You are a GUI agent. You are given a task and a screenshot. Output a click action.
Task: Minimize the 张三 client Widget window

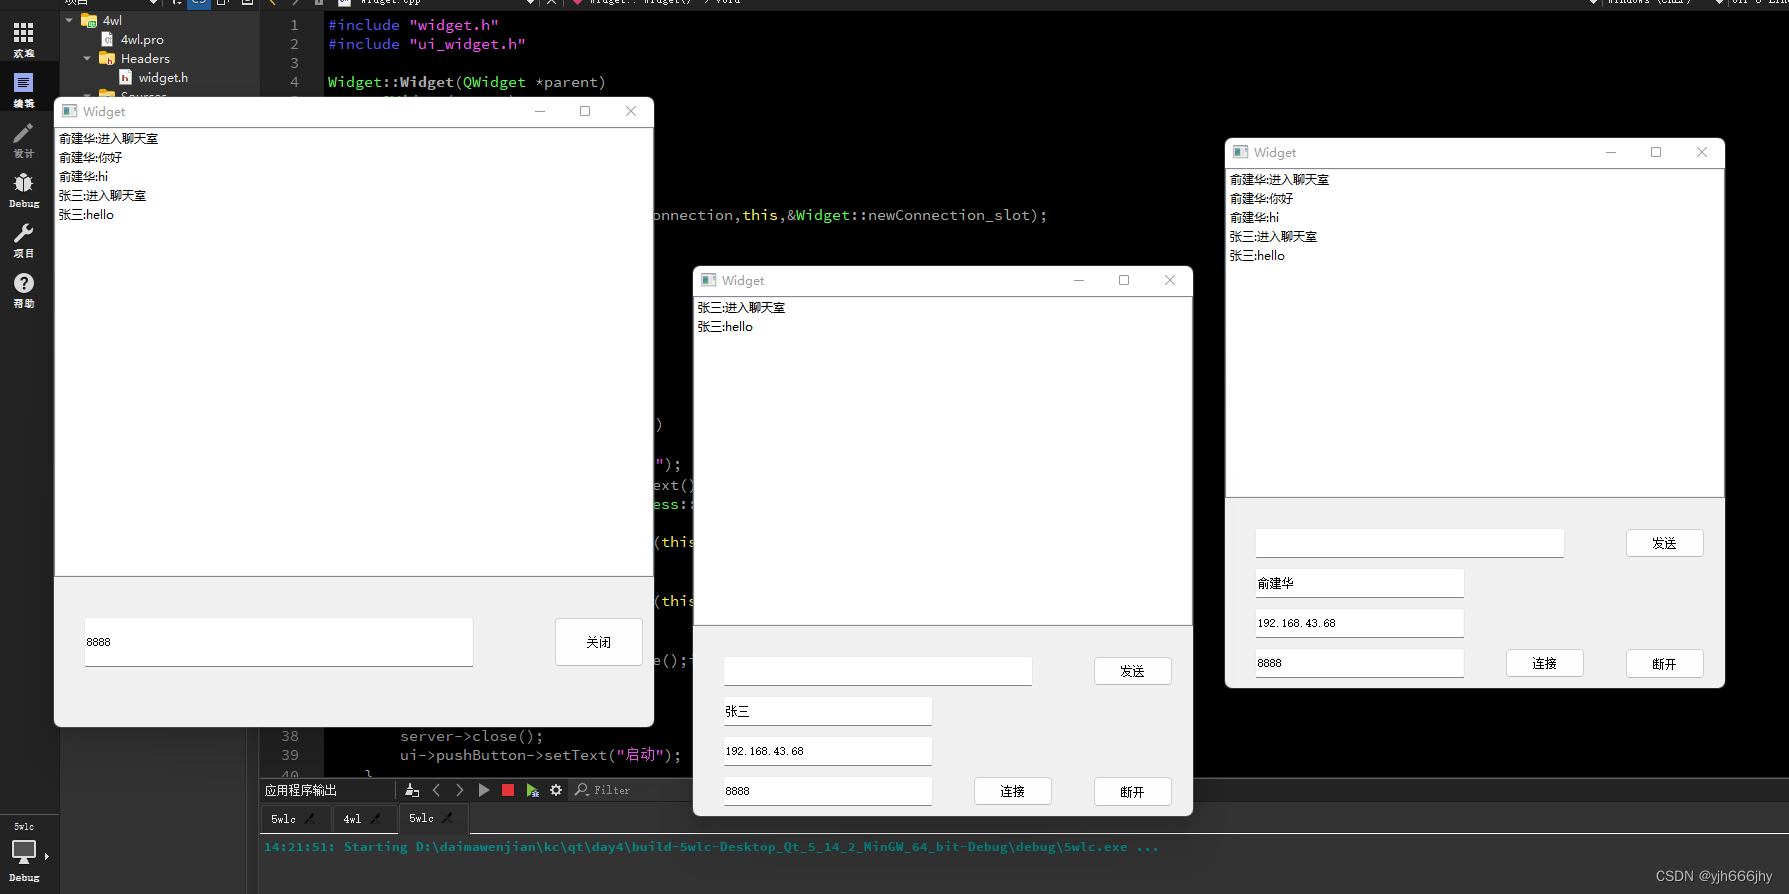(1079, 280)
